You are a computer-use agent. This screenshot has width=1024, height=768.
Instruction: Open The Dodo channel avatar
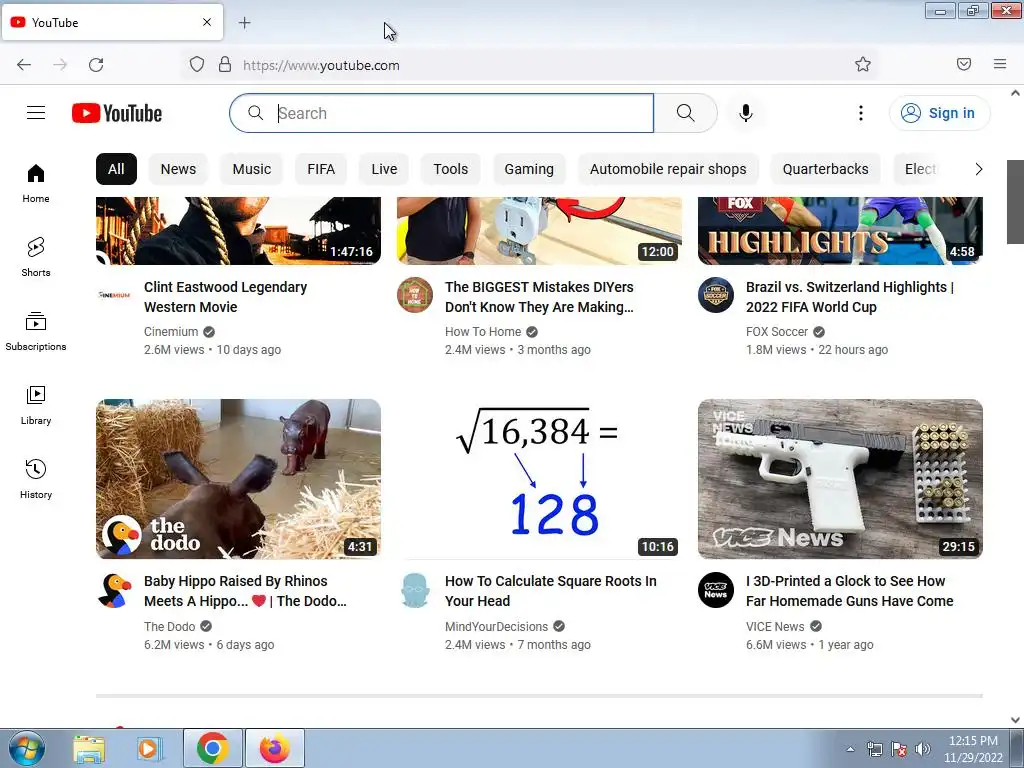tap(114, 590)
